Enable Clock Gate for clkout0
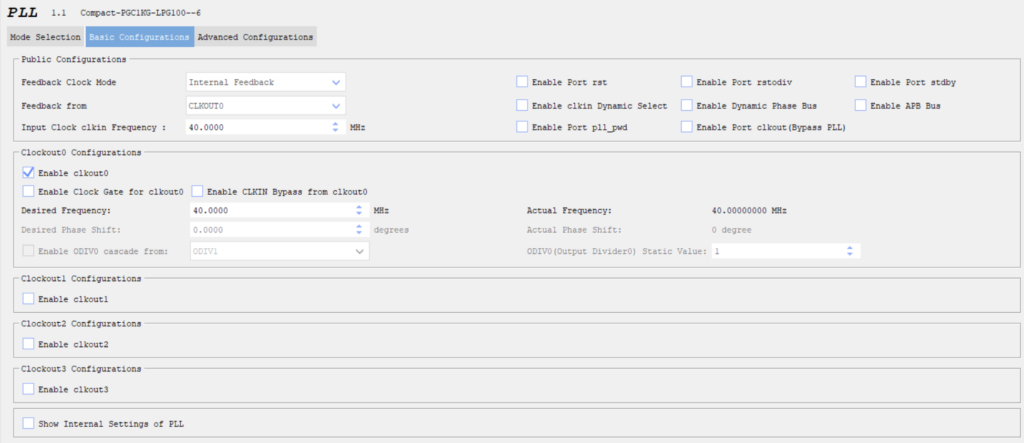This screenshot has height=443, width=1024. pos(28,191)
